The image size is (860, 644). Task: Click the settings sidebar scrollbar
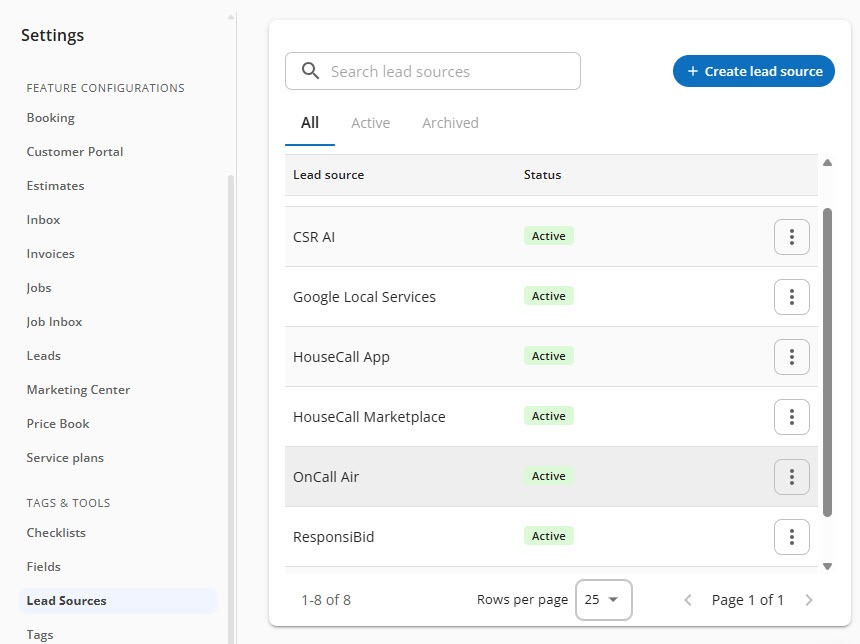click(231, 409)
